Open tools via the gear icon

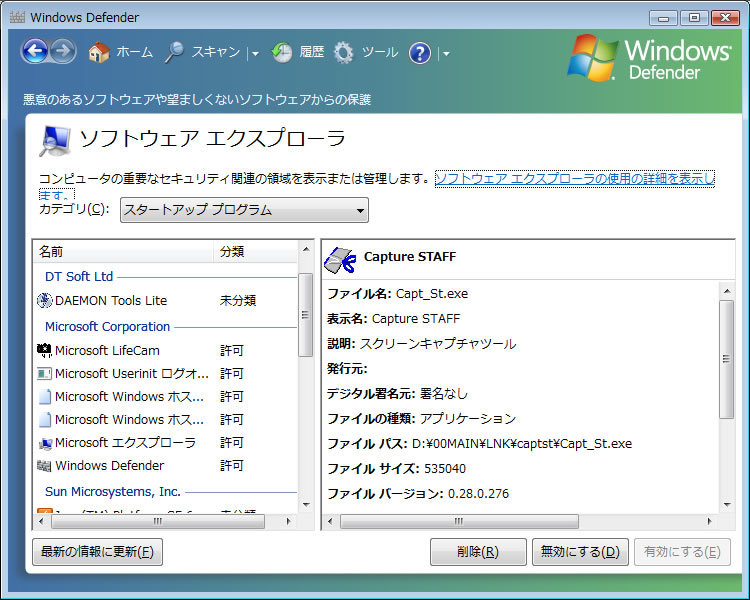[343, 52]
